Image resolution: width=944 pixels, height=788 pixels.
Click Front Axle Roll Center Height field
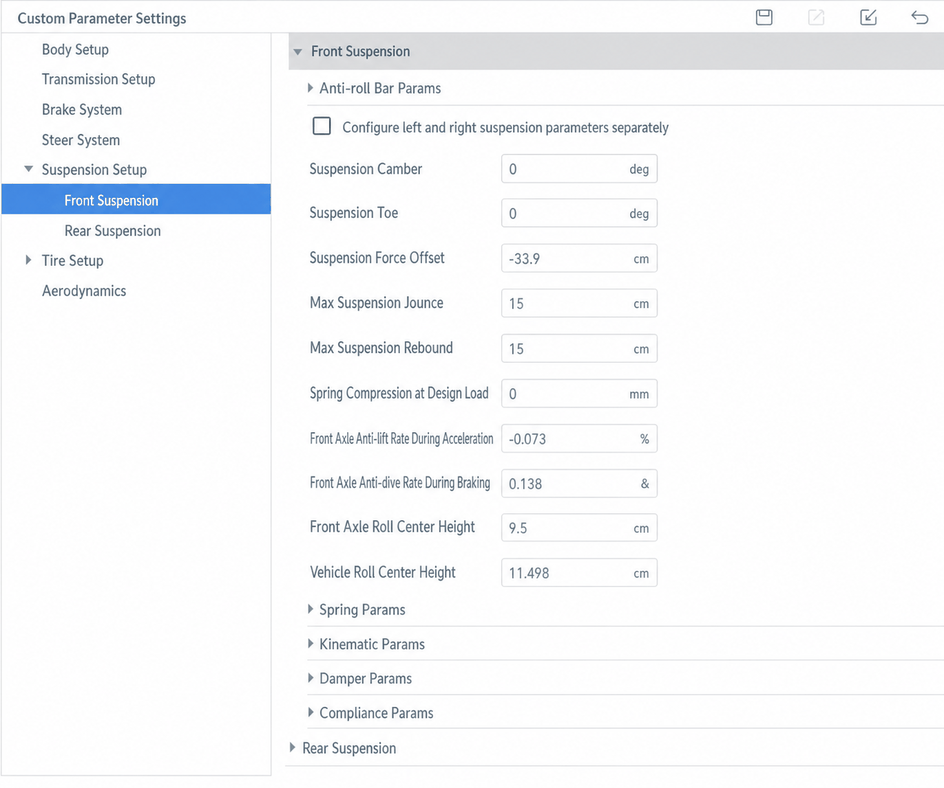point(579,528)
